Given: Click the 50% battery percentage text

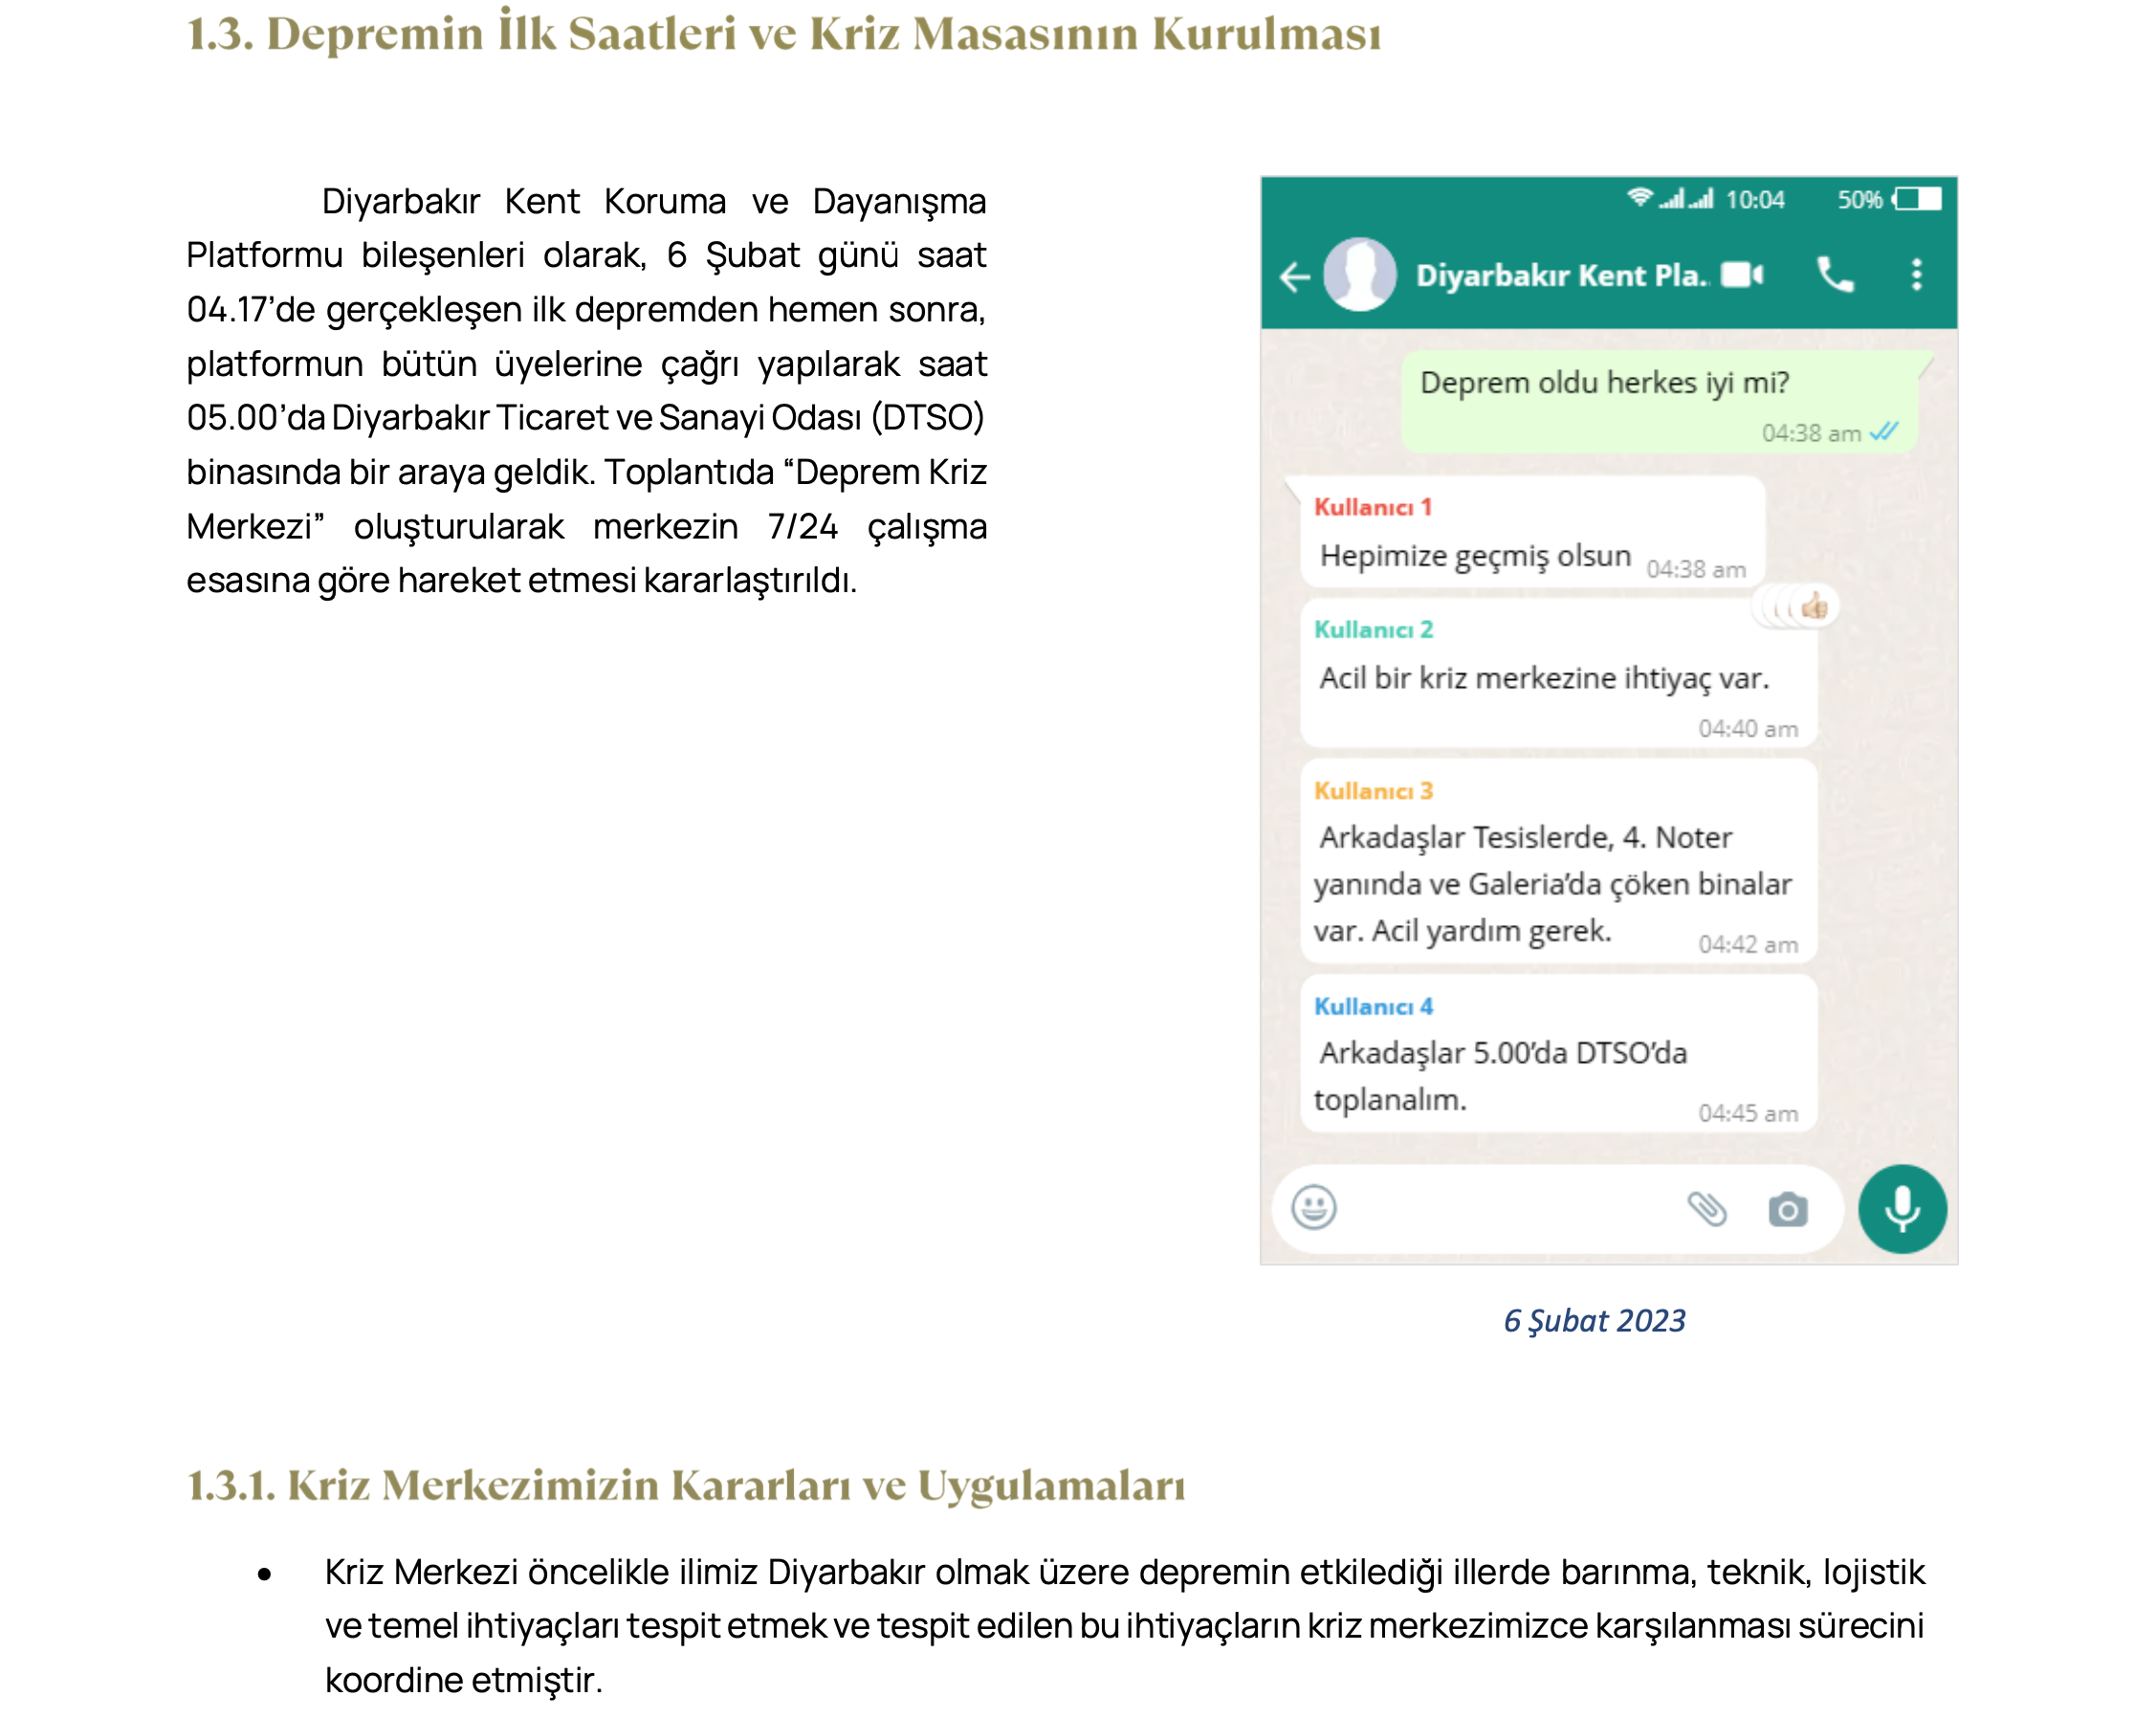Looking at the screenshot, I should 1859,200.
